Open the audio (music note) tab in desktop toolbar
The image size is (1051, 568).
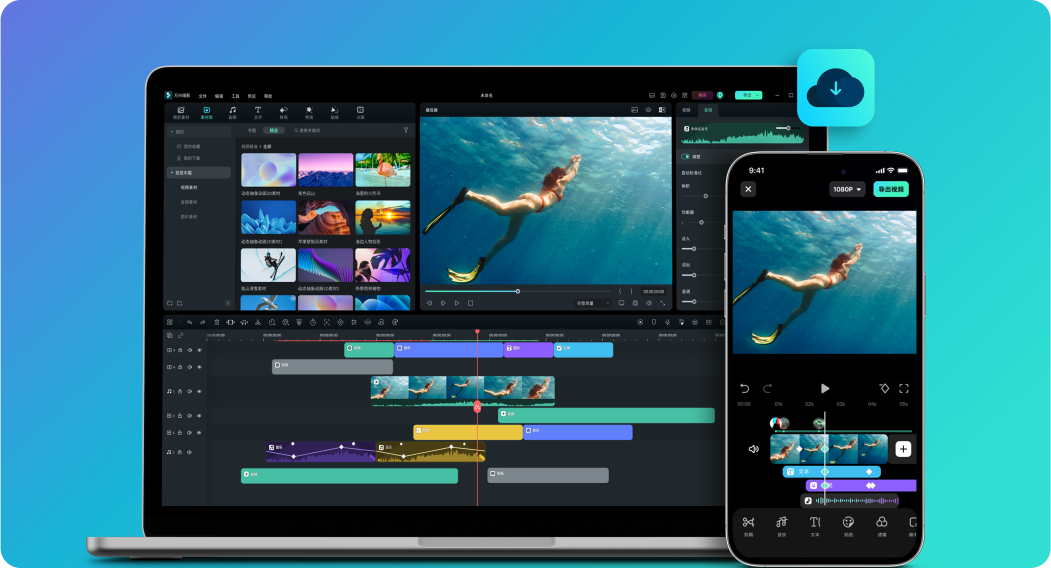[x=232, y=112]
